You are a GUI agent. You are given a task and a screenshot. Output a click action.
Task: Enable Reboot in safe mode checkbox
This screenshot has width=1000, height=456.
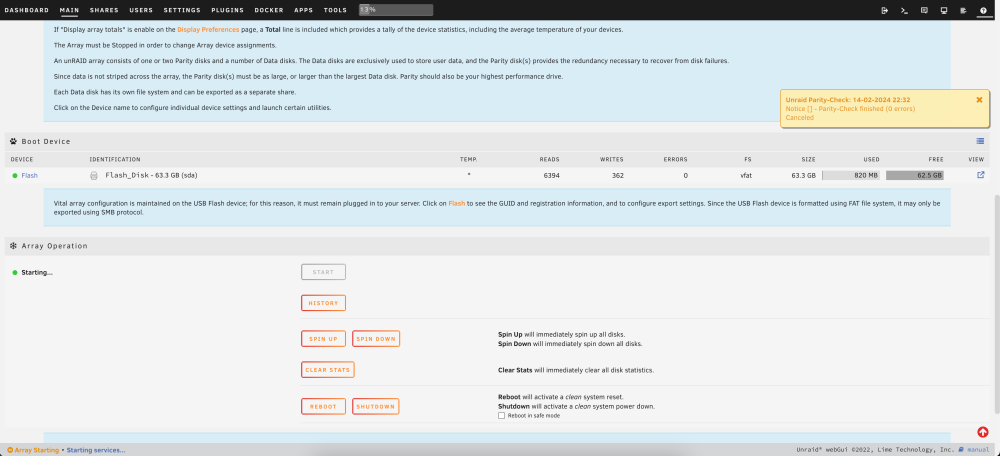tap(501, 415)
